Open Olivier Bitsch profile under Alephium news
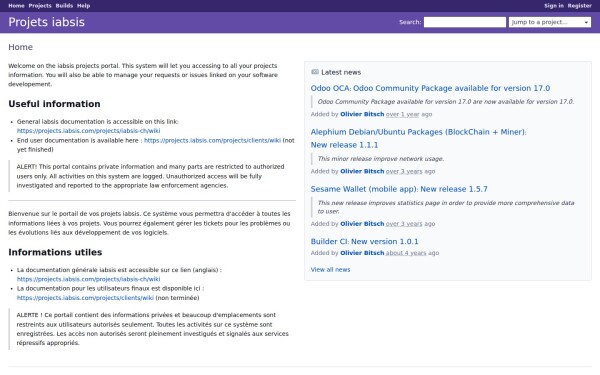 362,171
